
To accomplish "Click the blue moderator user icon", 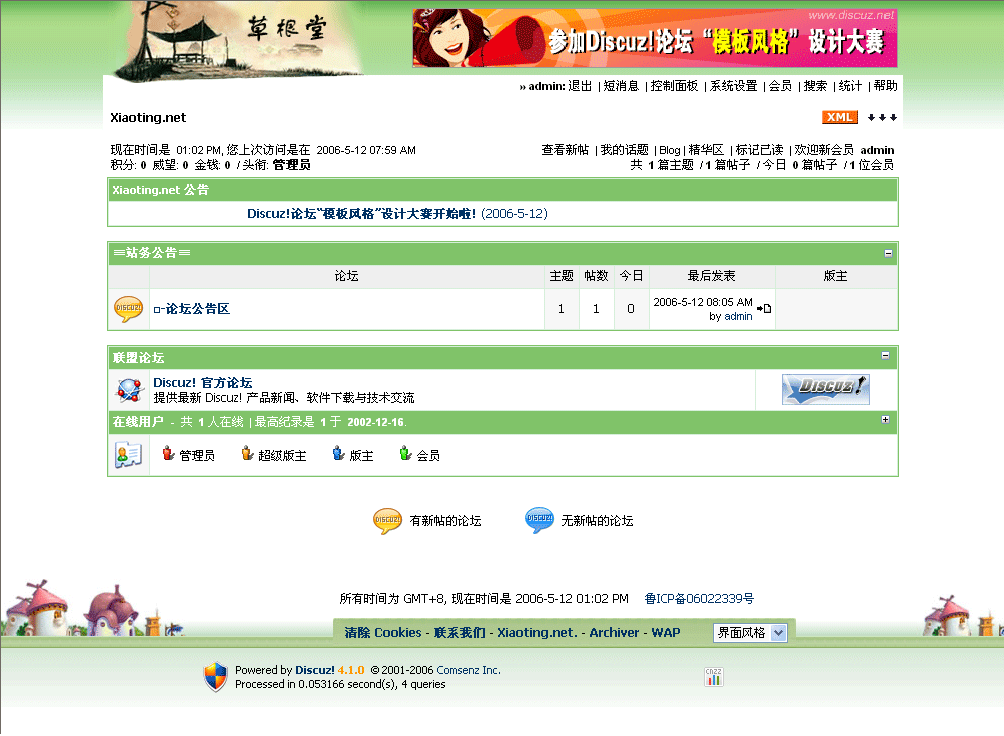I will [339, 454].
